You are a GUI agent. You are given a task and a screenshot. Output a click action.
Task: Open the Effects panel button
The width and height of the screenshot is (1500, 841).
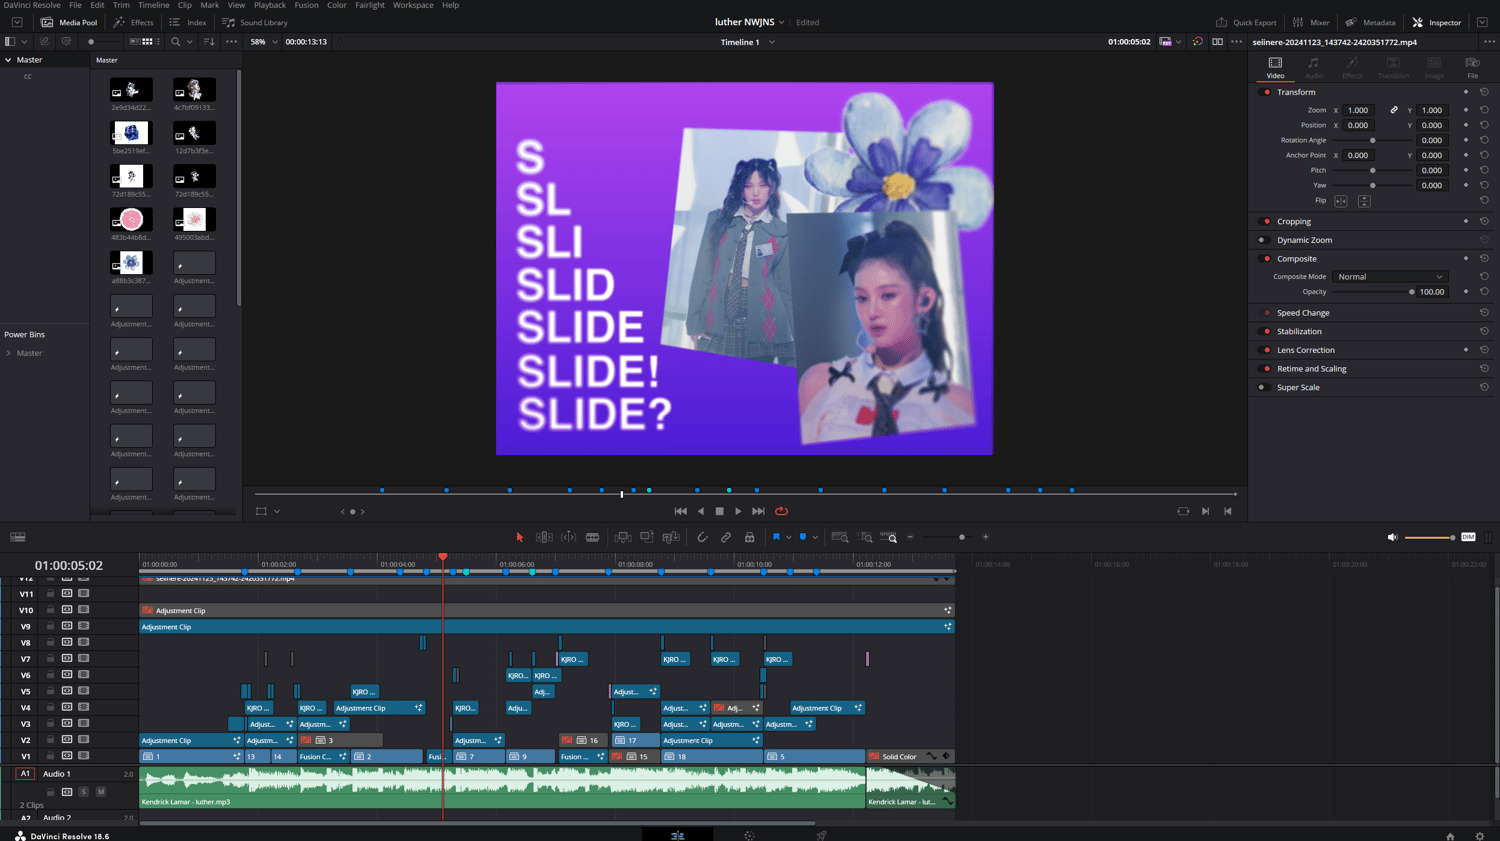click(x=134, y=22)
